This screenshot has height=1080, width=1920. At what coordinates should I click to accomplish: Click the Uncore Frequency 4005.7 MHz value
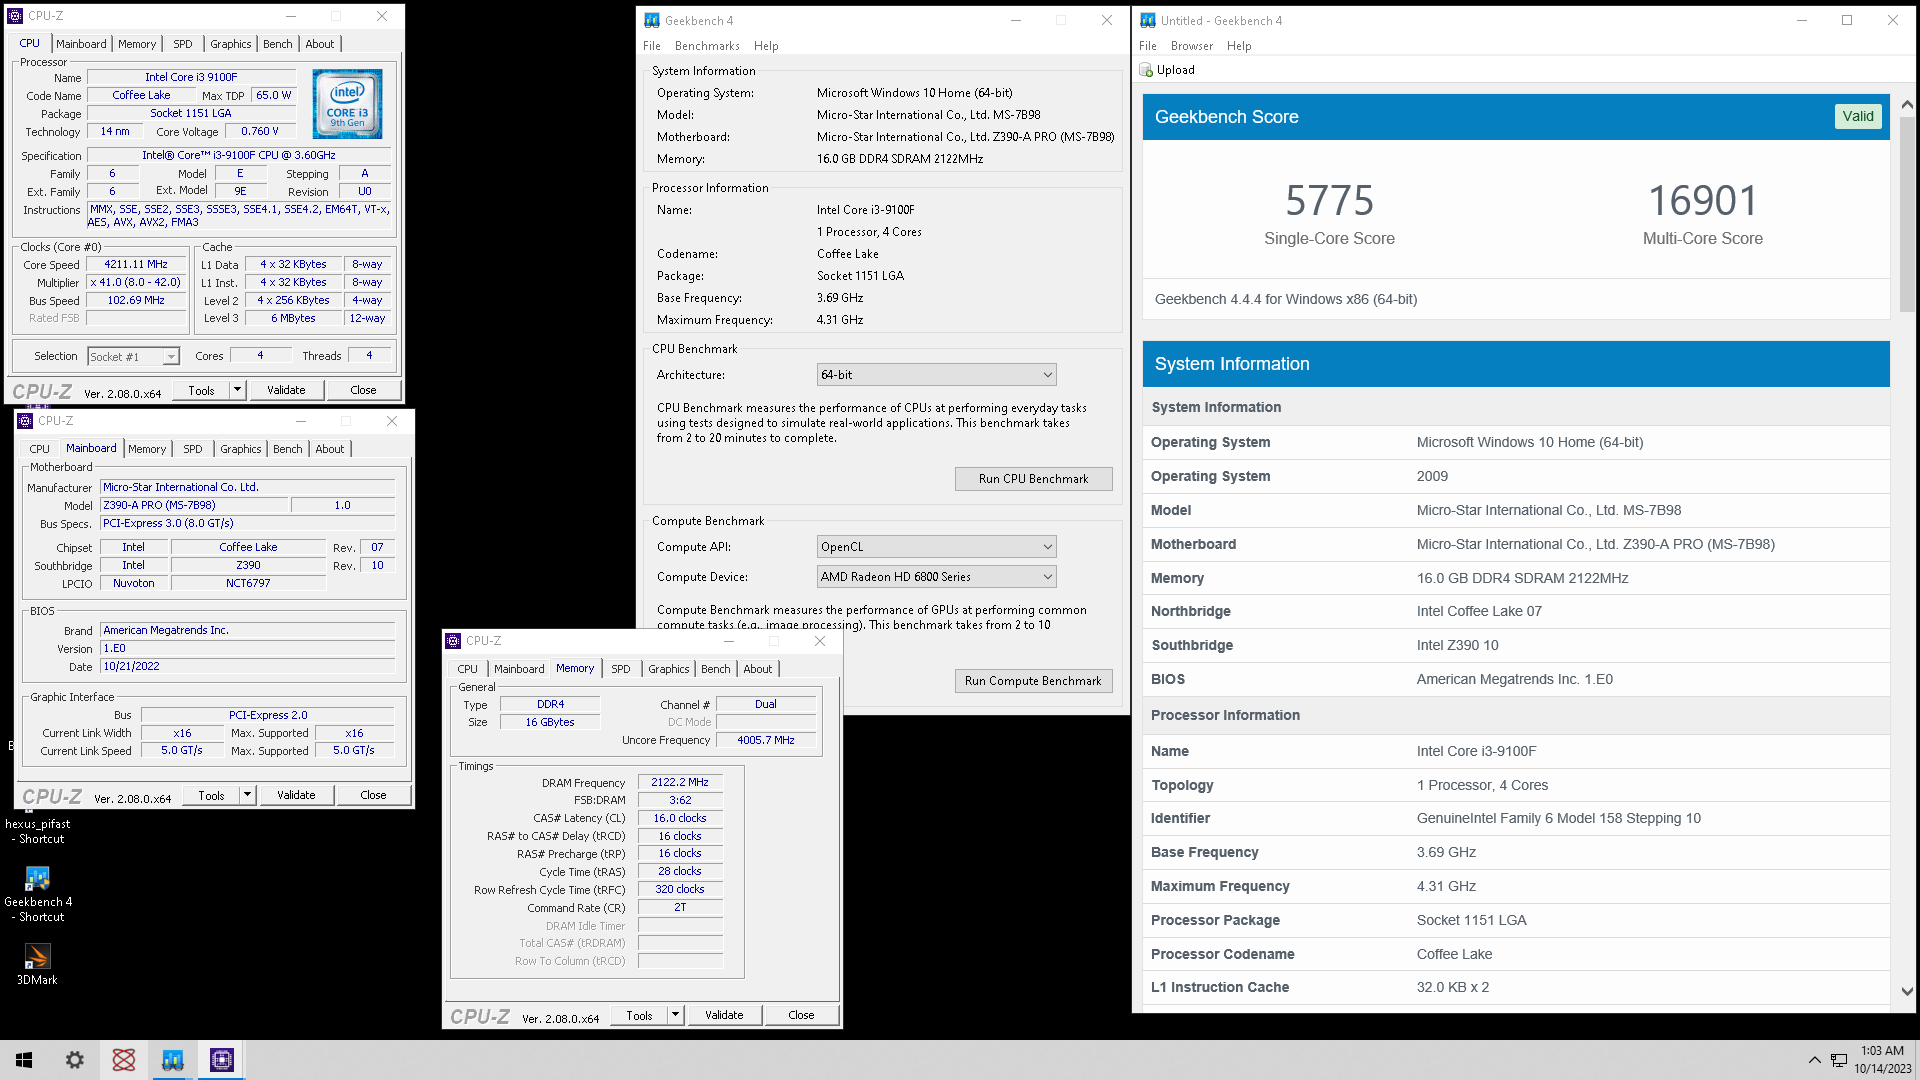click(766, 741)
